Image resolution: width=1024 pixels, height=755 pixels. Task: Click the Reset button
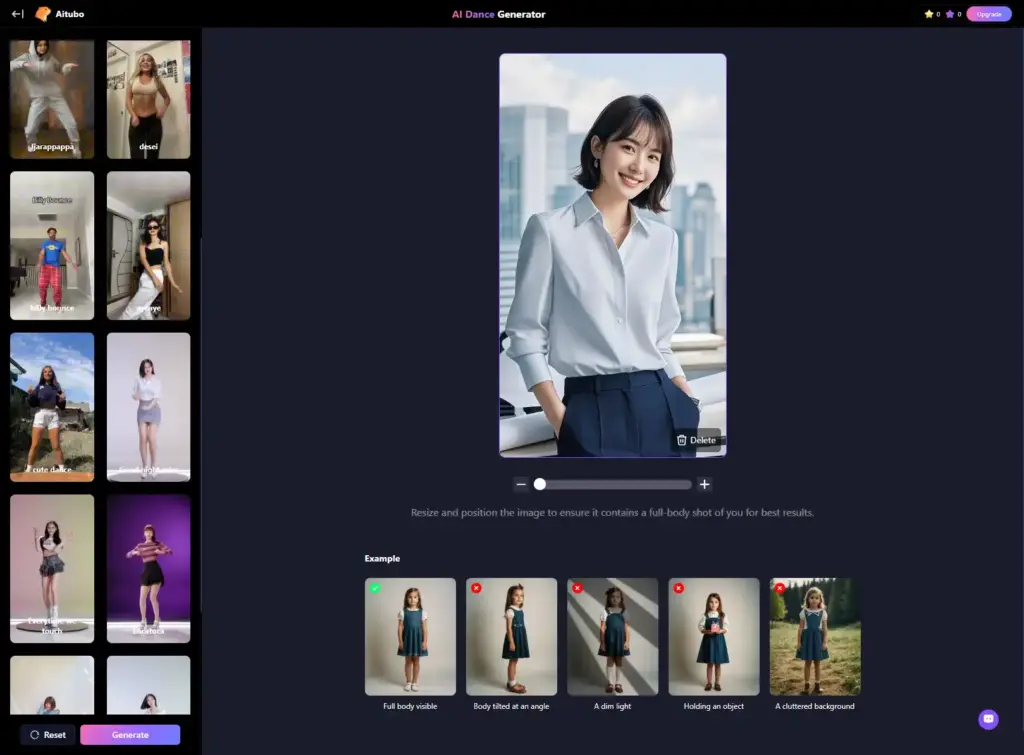48,735
